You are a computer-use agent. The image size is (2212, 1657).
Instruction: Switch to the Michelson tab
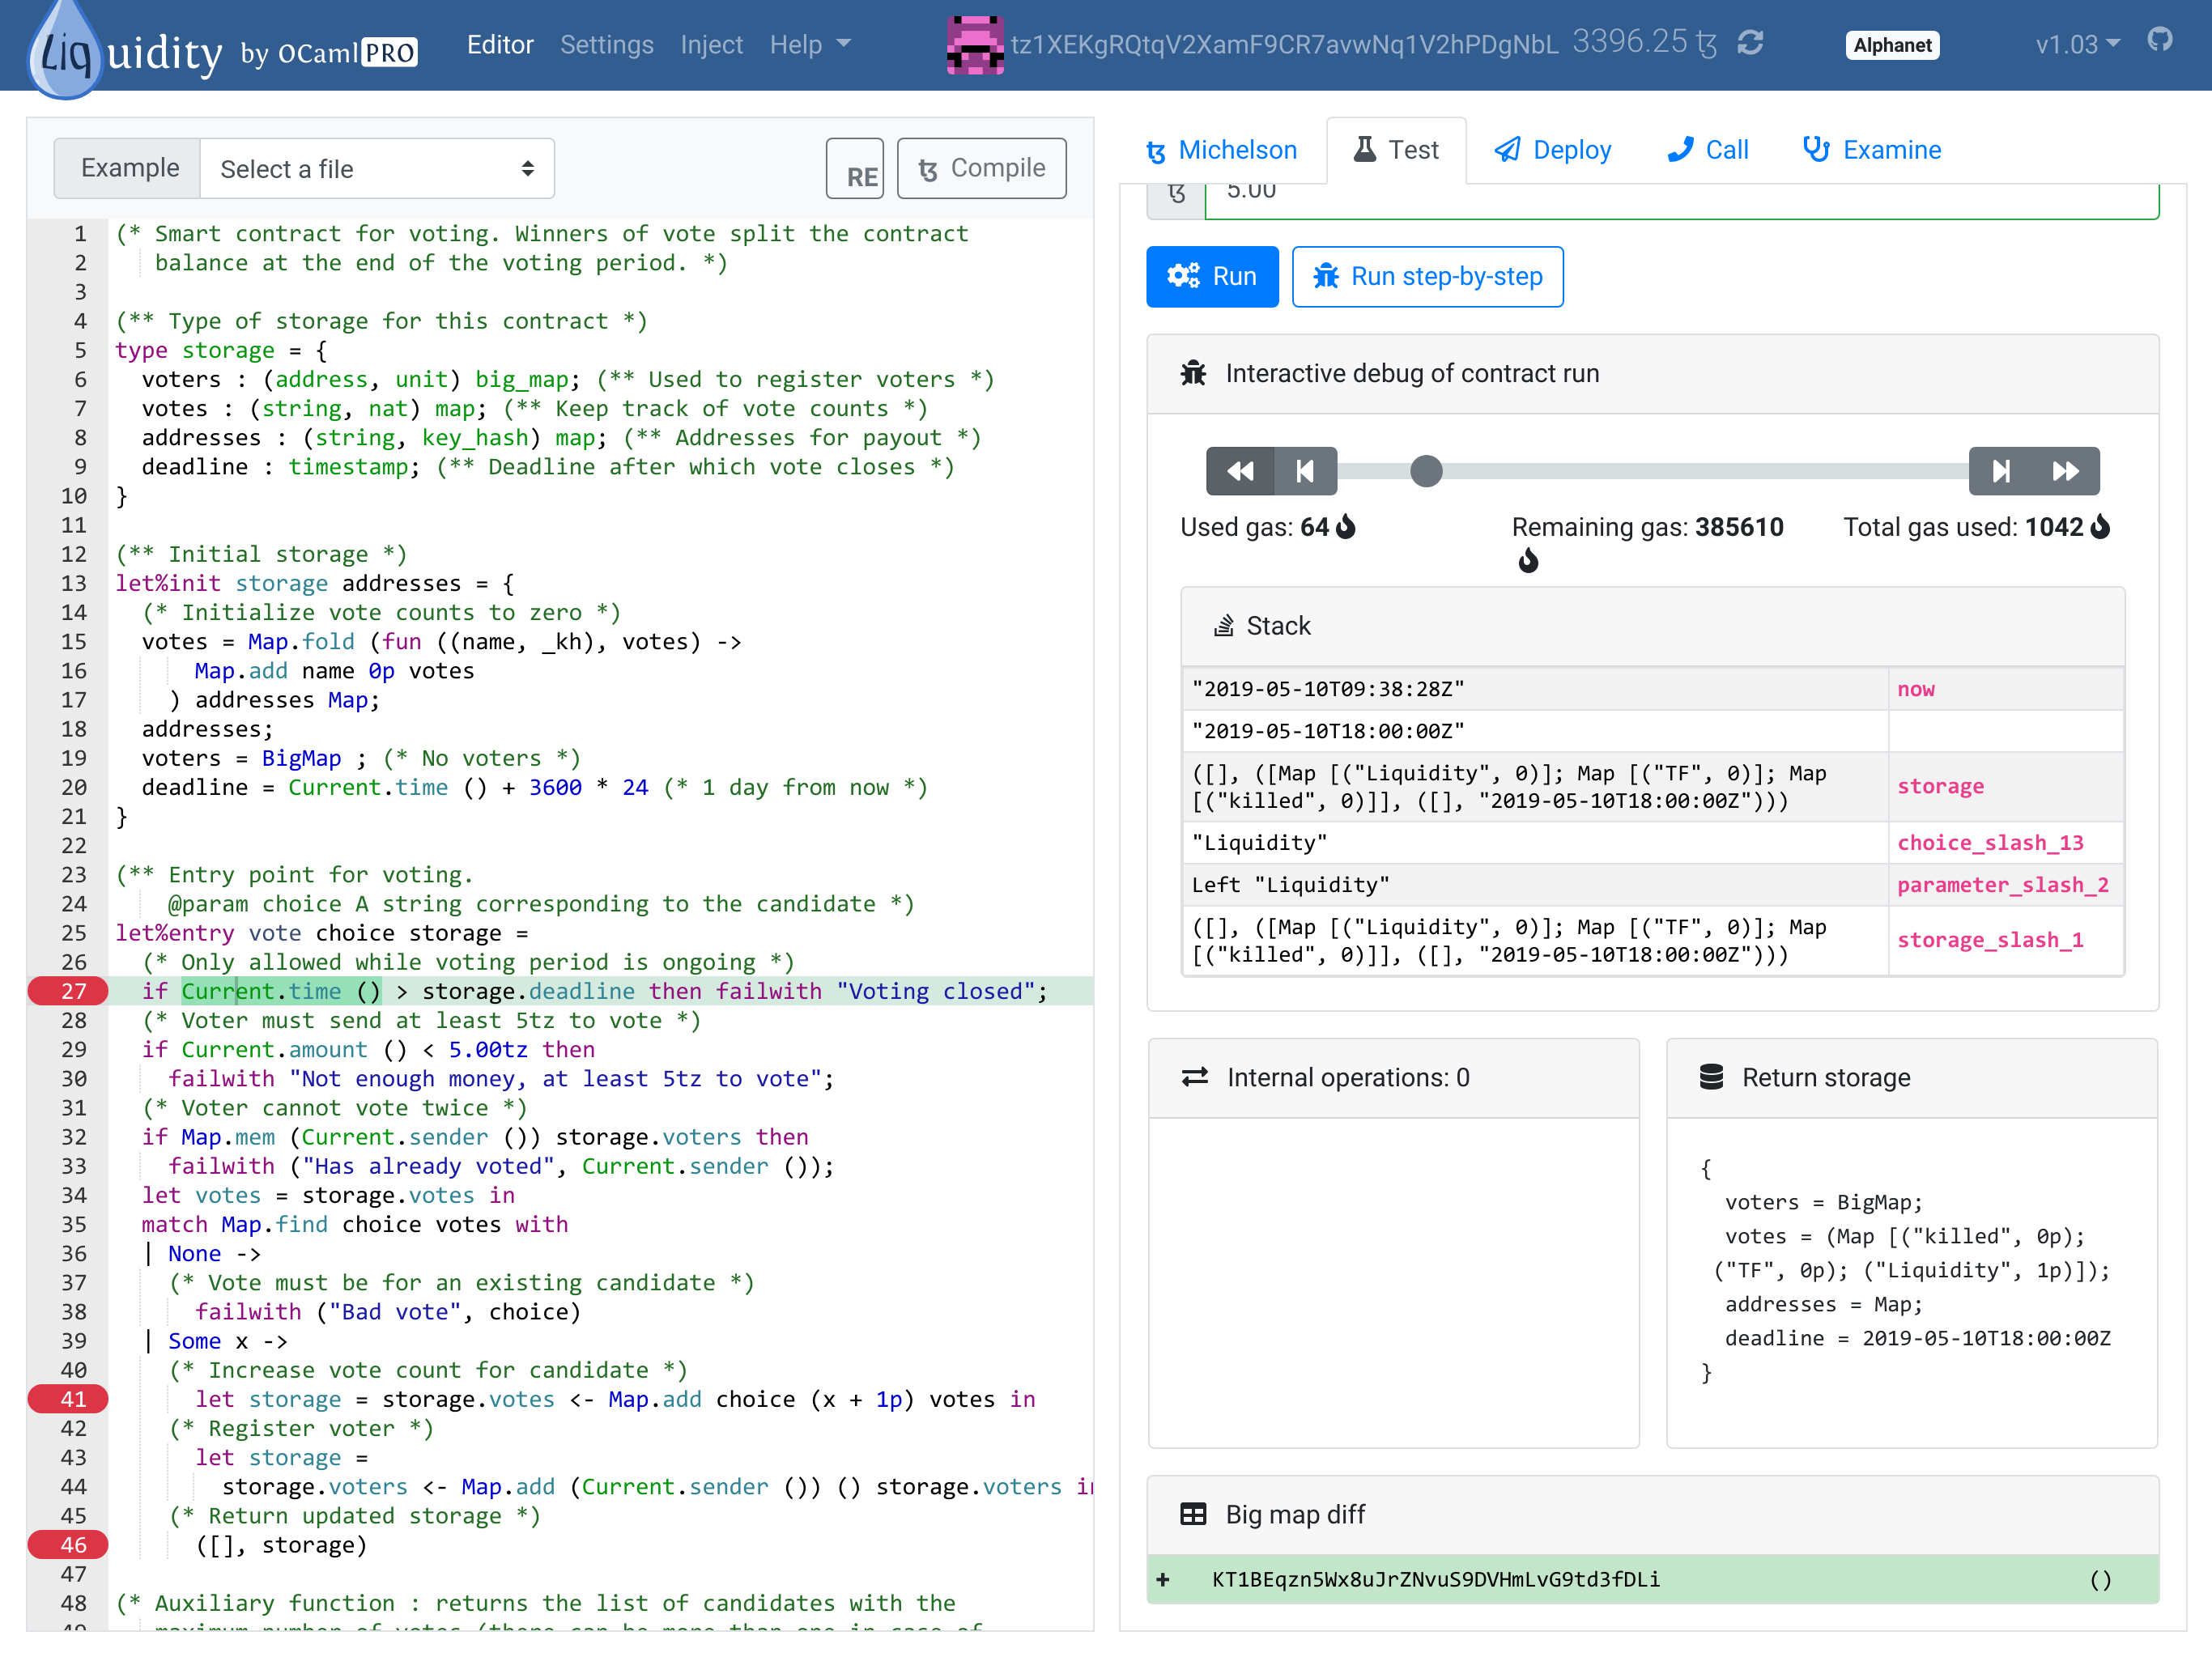point(1222,150)
